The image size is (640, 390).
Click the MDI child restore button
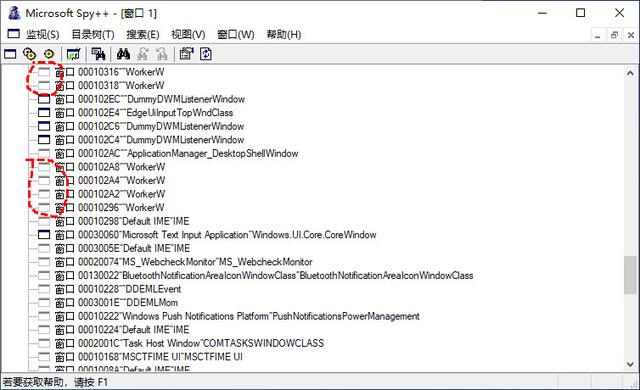tap(614, 35)
